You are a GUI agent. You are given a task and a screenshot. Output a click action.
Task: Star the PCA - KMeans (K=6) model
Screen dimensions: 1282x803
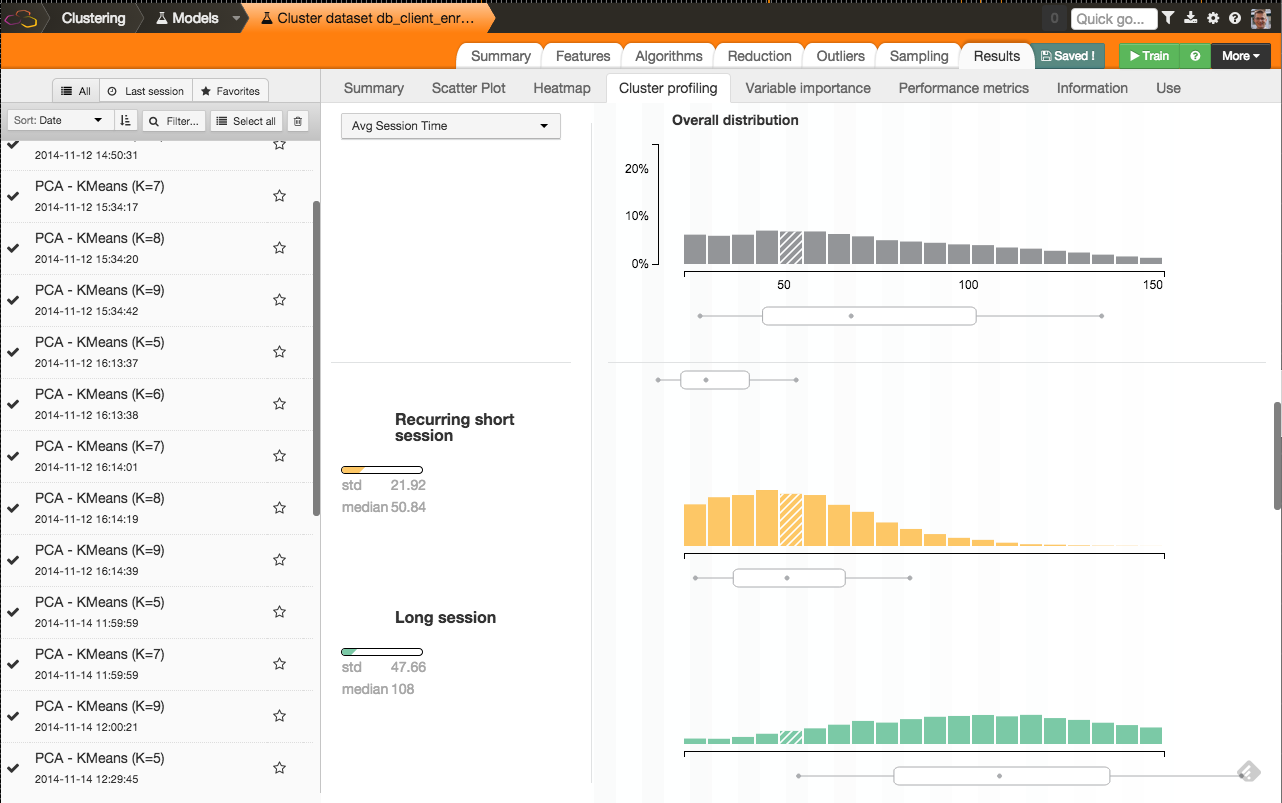coord(280,404)
